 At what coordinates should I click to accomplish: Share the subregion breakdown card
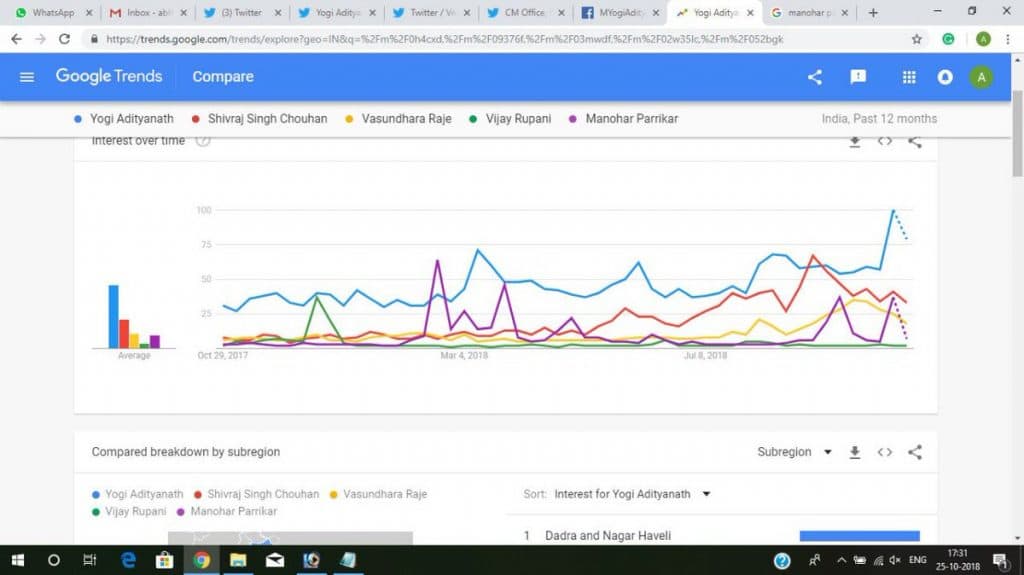click(915, 452)
